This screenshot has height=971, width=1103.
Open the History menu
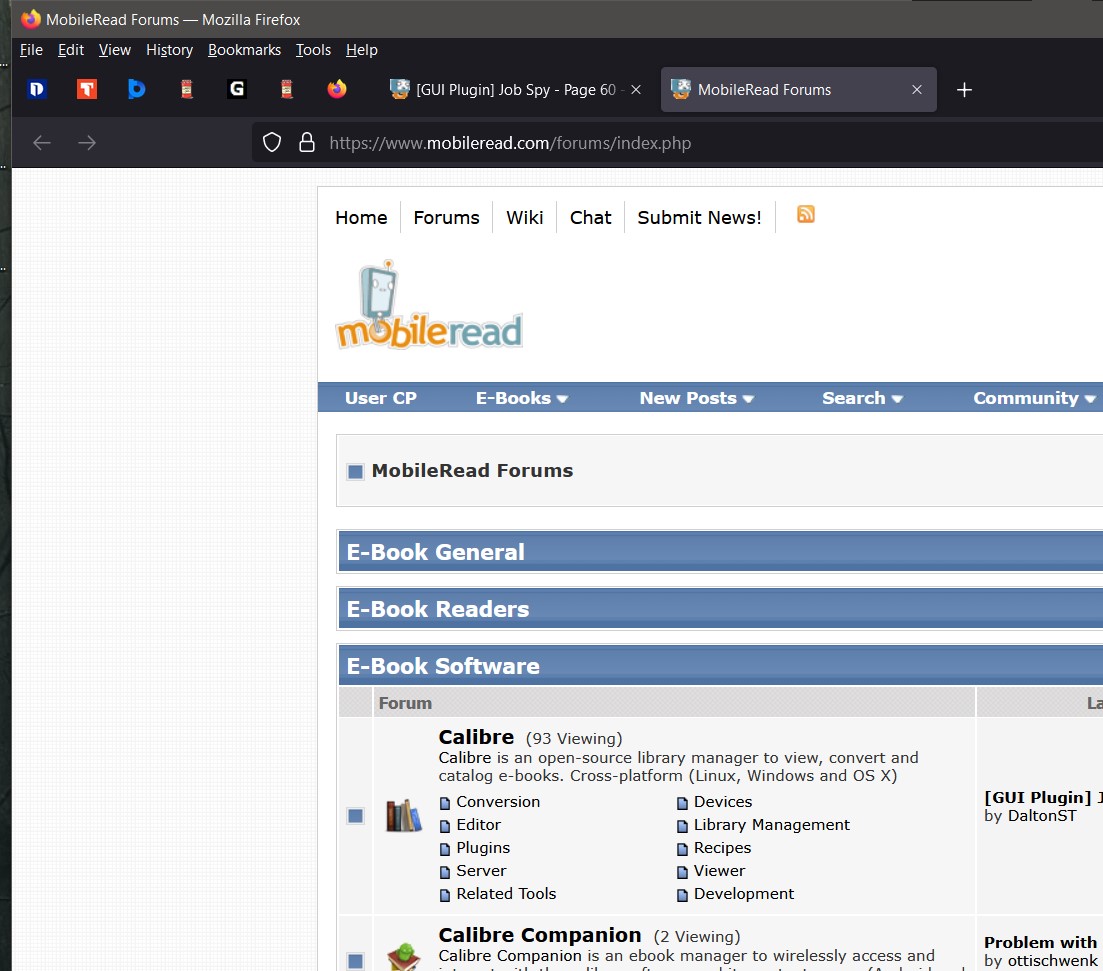tap(170, 50)
